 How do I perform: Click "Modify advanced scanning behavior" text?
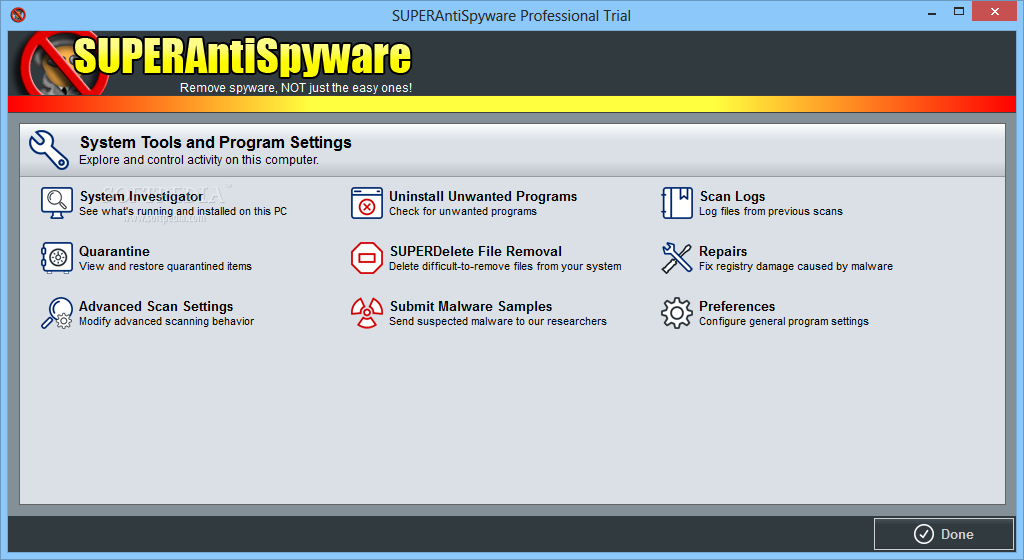coord(167,321)
